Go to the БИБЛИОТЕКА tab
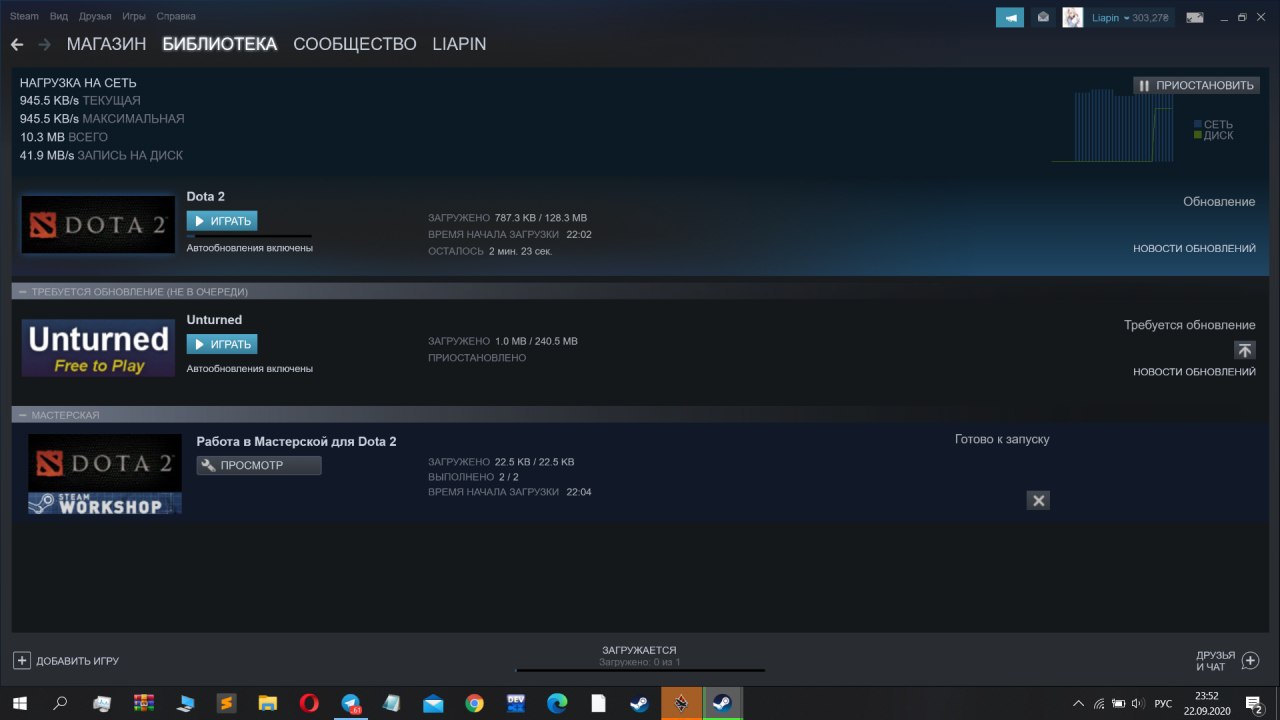The height and width of the screenshot is (720, 1280). (x=219, y=45)
